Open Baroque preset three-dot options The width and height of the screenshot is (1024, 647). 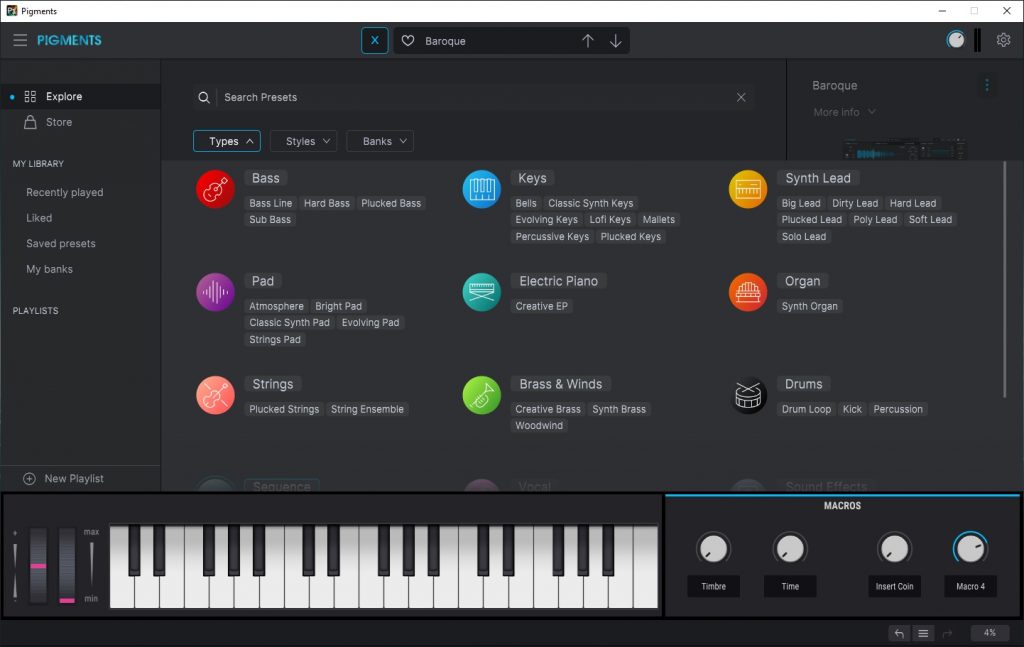(x=987, y=85)
